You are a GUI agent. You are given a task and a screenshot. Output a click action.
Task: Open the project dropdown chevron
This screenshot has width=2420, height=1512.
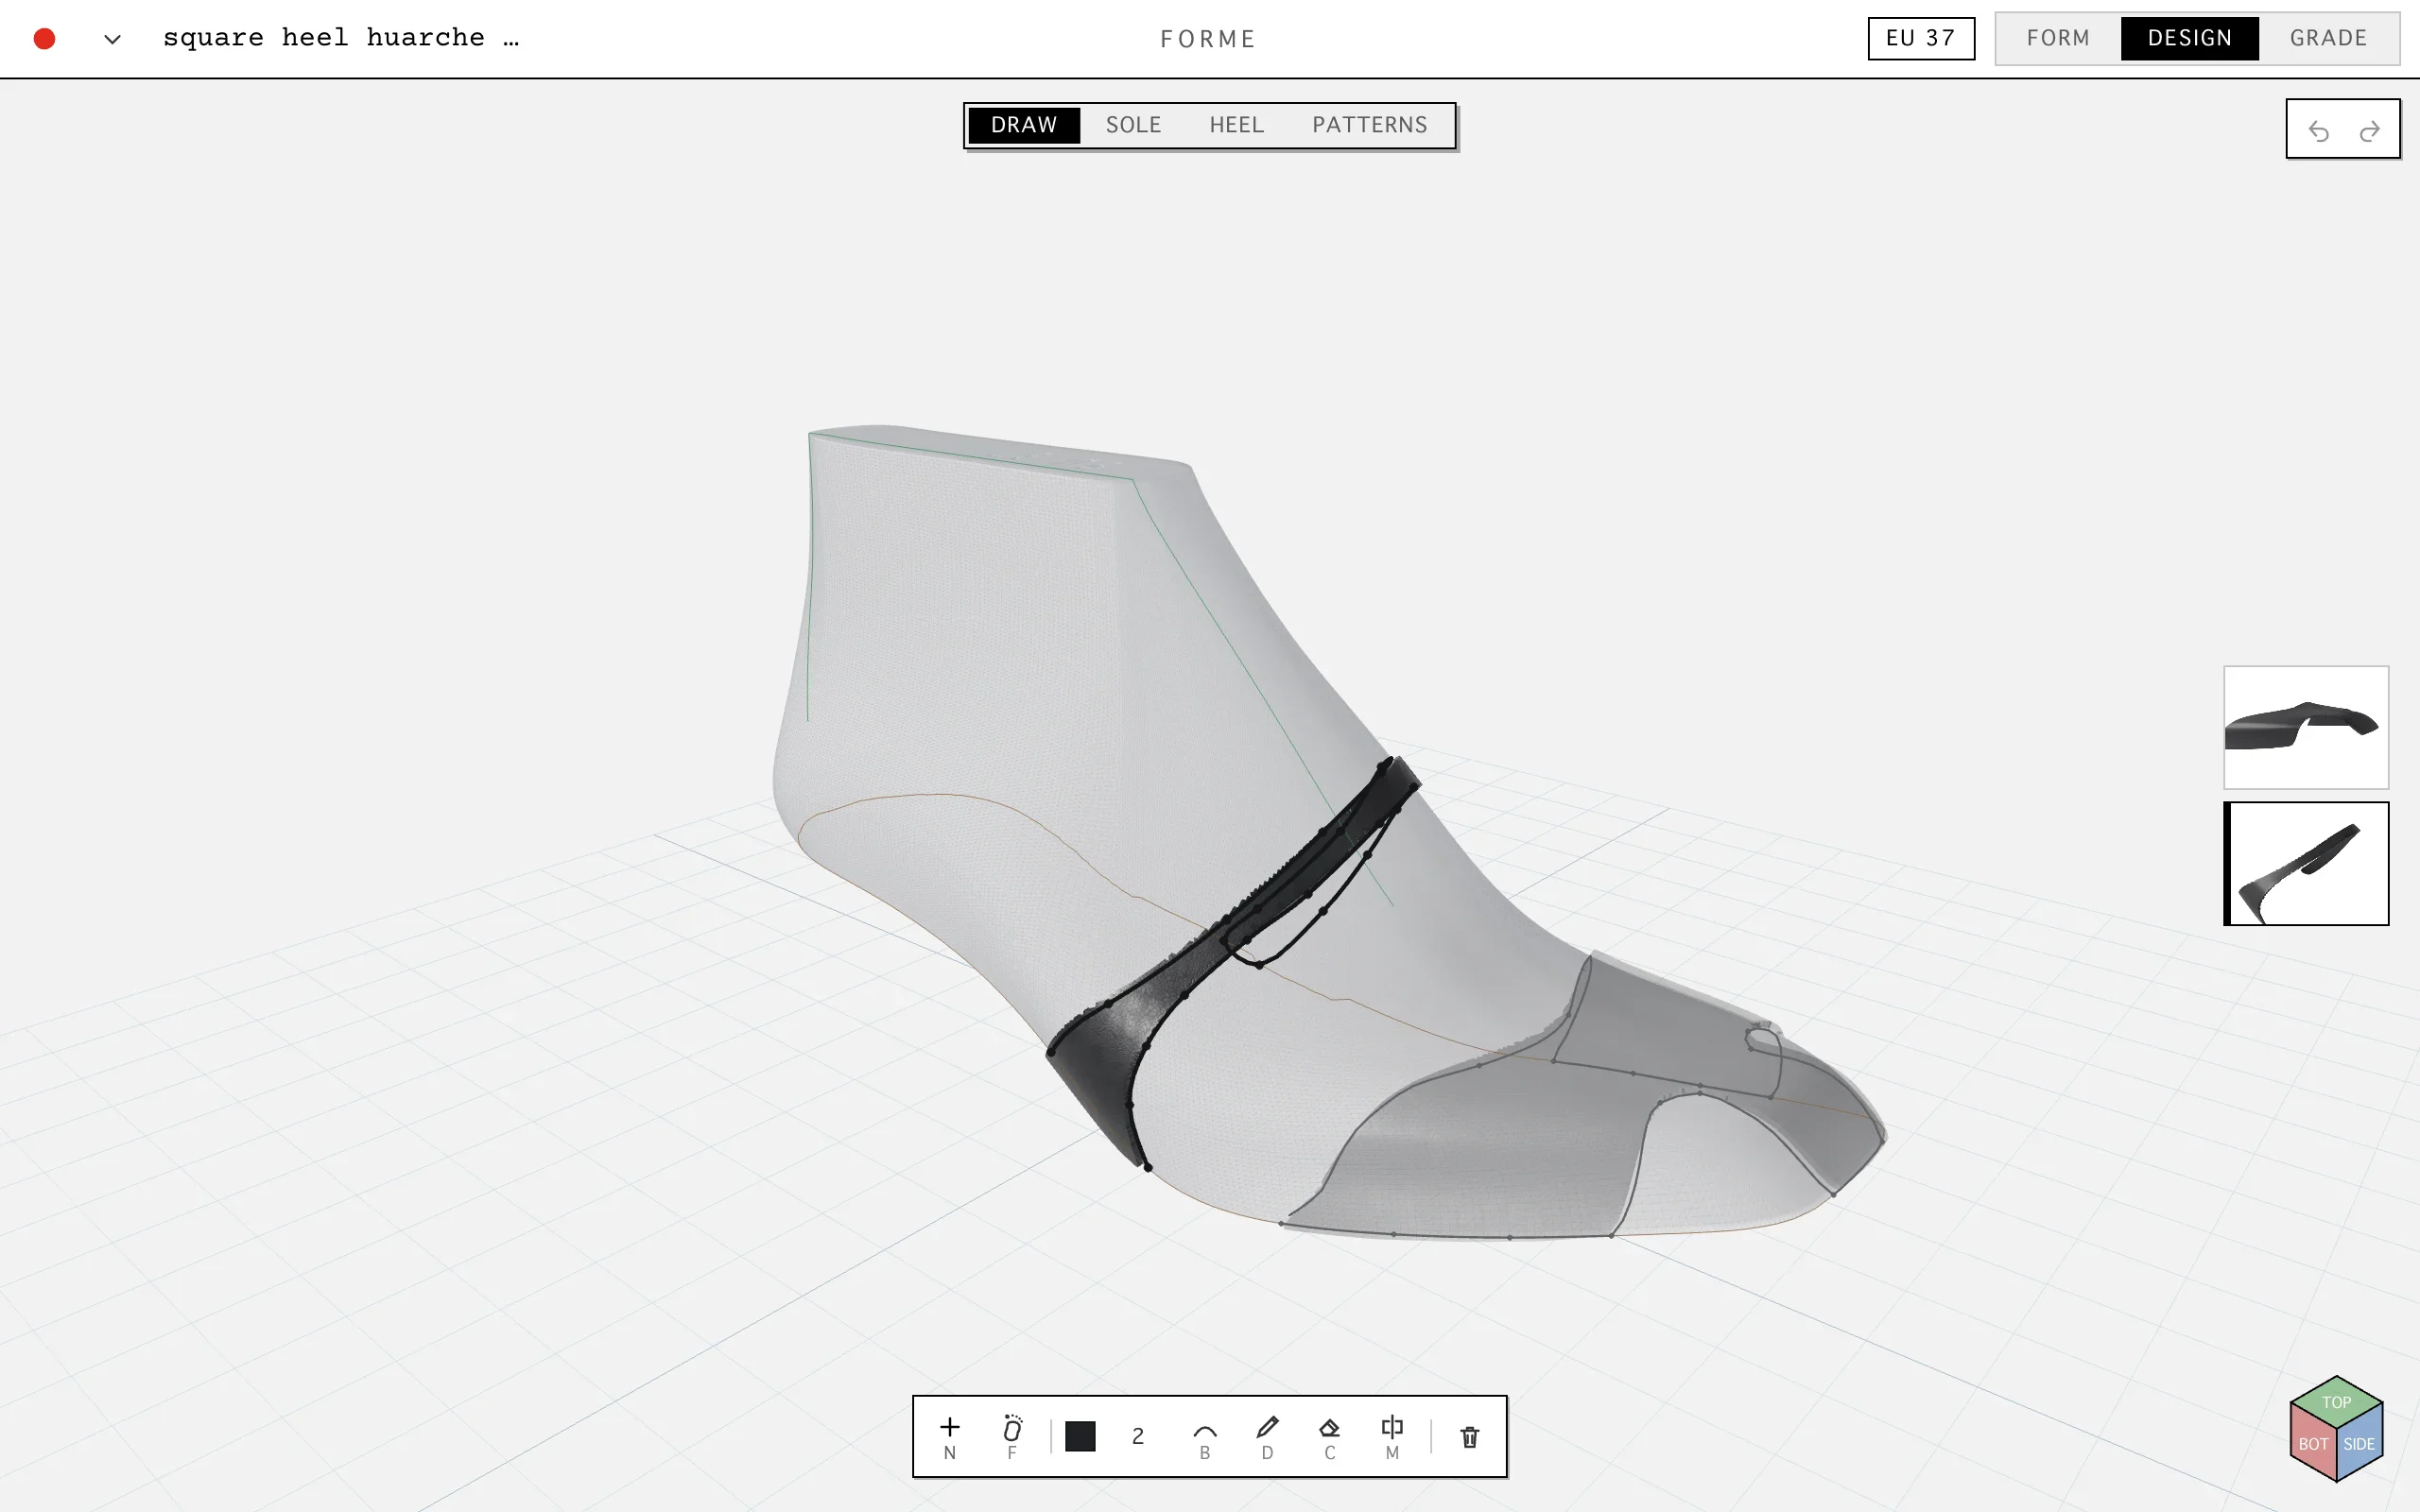[x=112, y=39]
